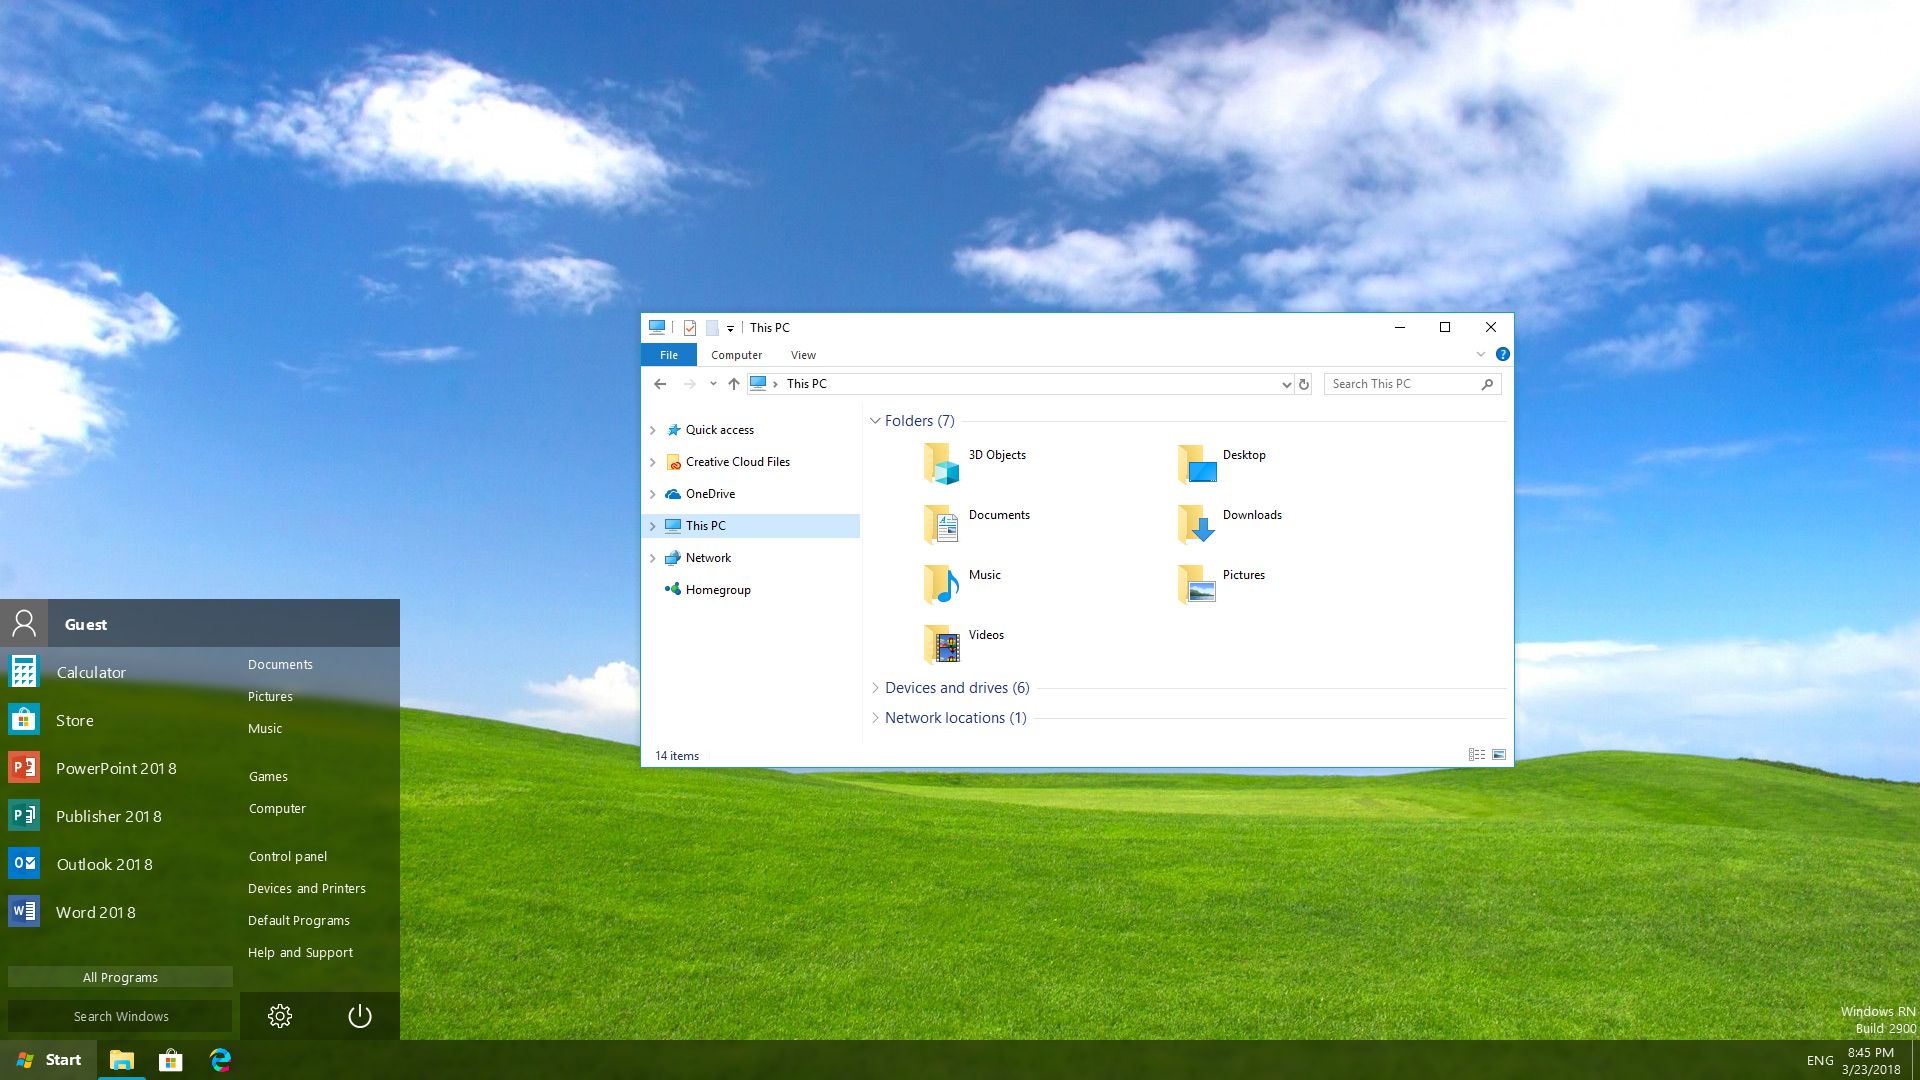Open the Customize Quick Access Toolbar dropdown
This screenshot has height=1080, width=1920.
coord(731,327)
